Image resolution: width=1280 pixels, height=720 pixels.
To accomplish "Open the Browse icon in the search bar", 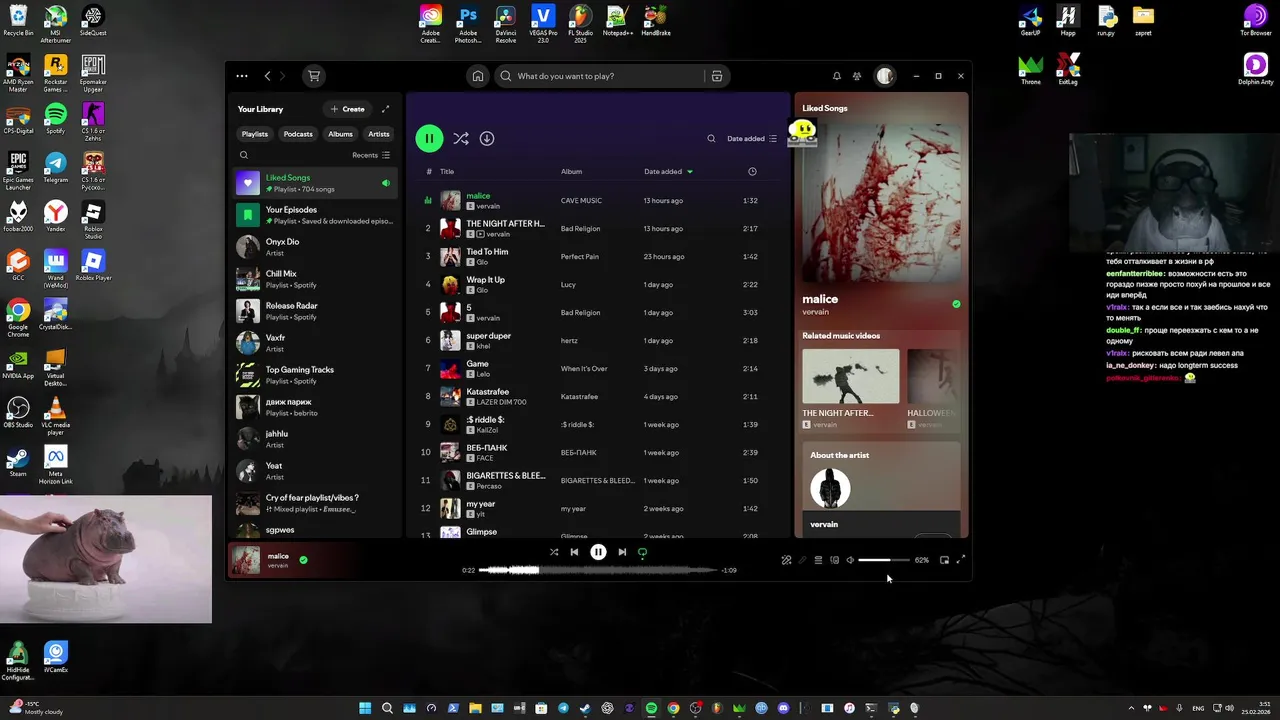I will (x=716, y=76).
